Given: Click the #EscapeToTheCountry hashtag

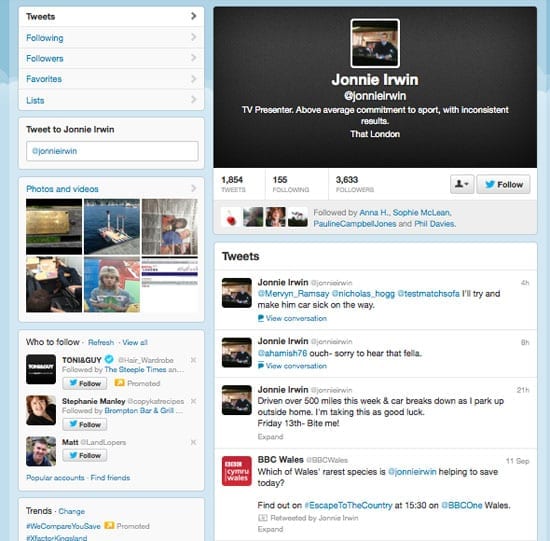Looking at the screenshot, I should [x=348, y=505].
